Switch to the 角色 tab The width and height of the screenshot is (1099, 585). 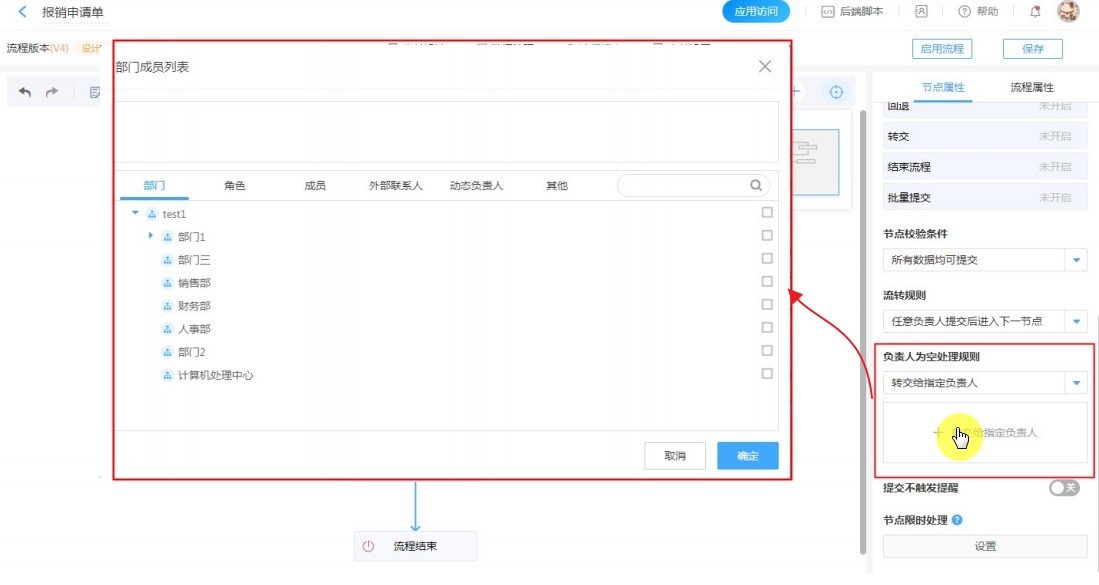pos(235,186)
